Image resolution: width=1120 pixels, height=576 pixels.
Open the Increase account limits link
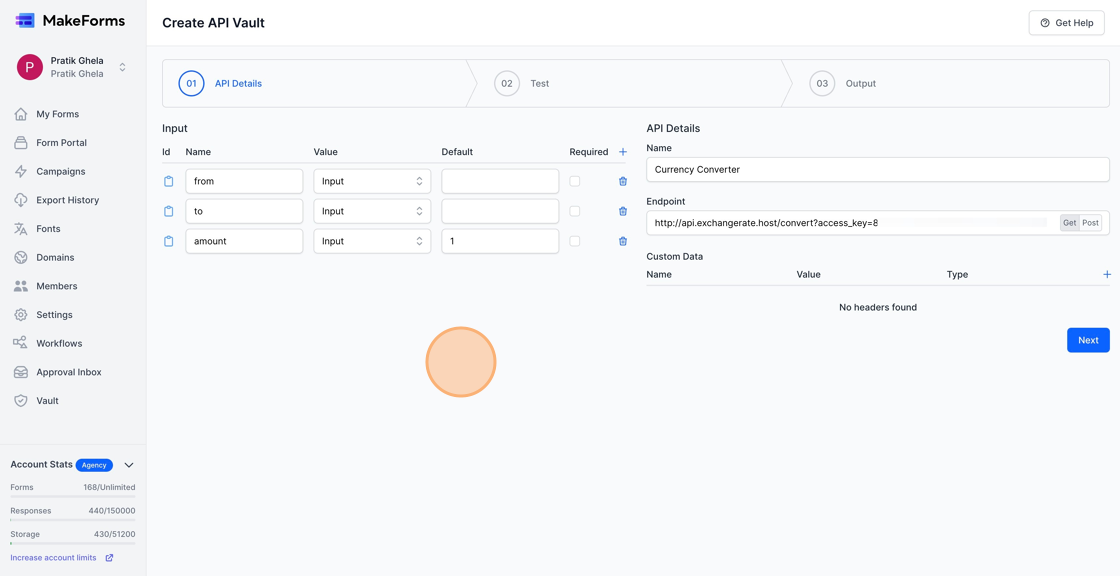pyautogui.click(x=55, y=557)
